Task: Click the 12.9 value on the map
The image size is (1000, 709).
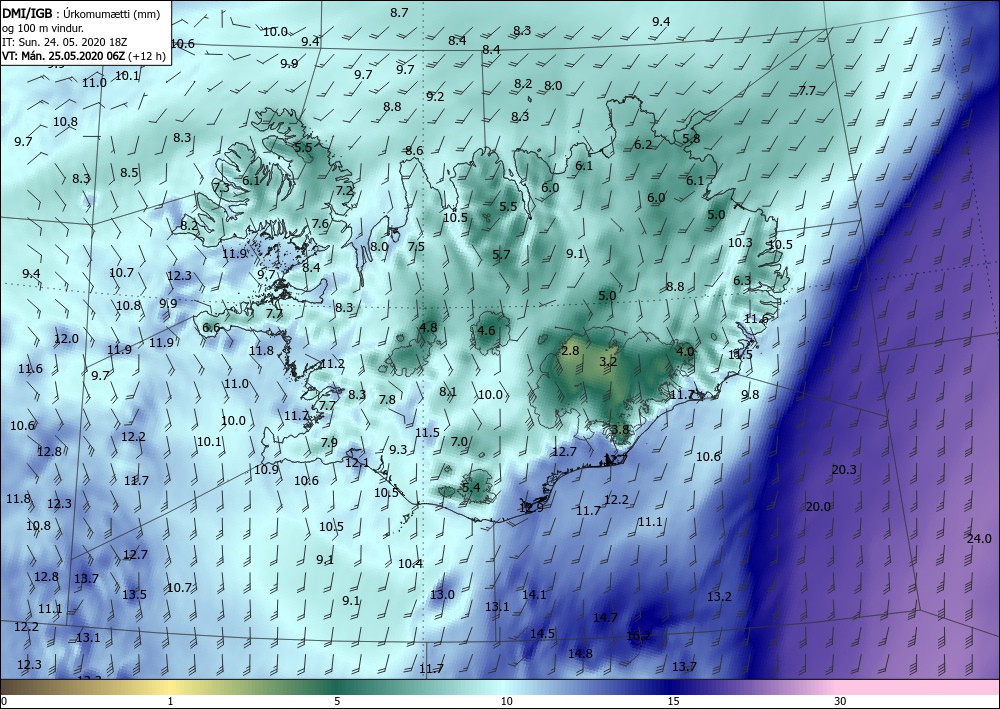Action: tap(531, 508)
